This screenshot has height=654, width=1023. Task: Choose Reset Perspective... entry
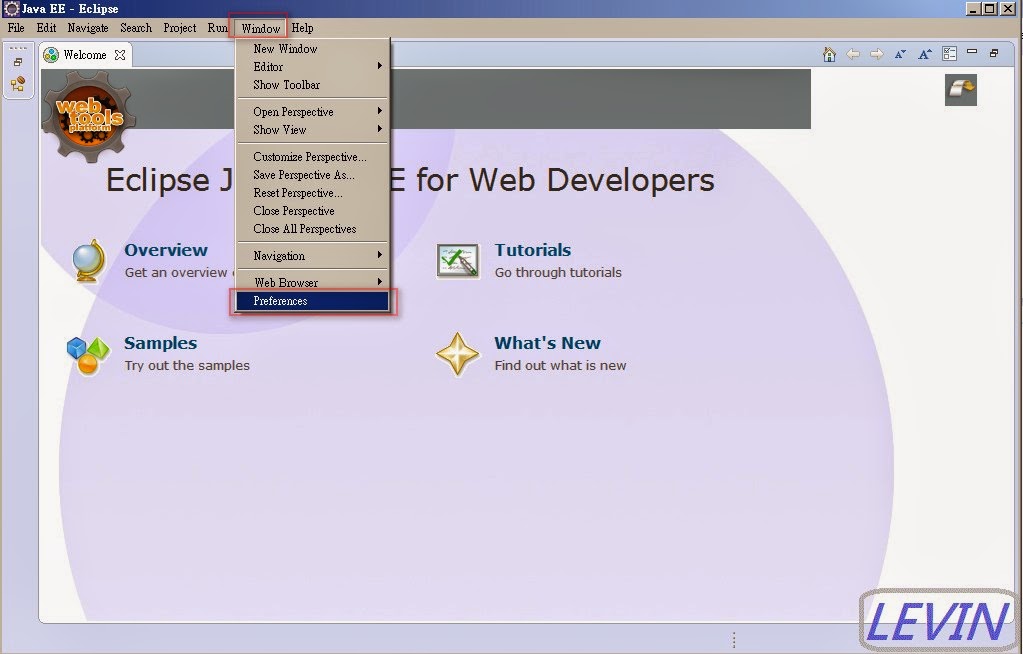coord(313,193)
